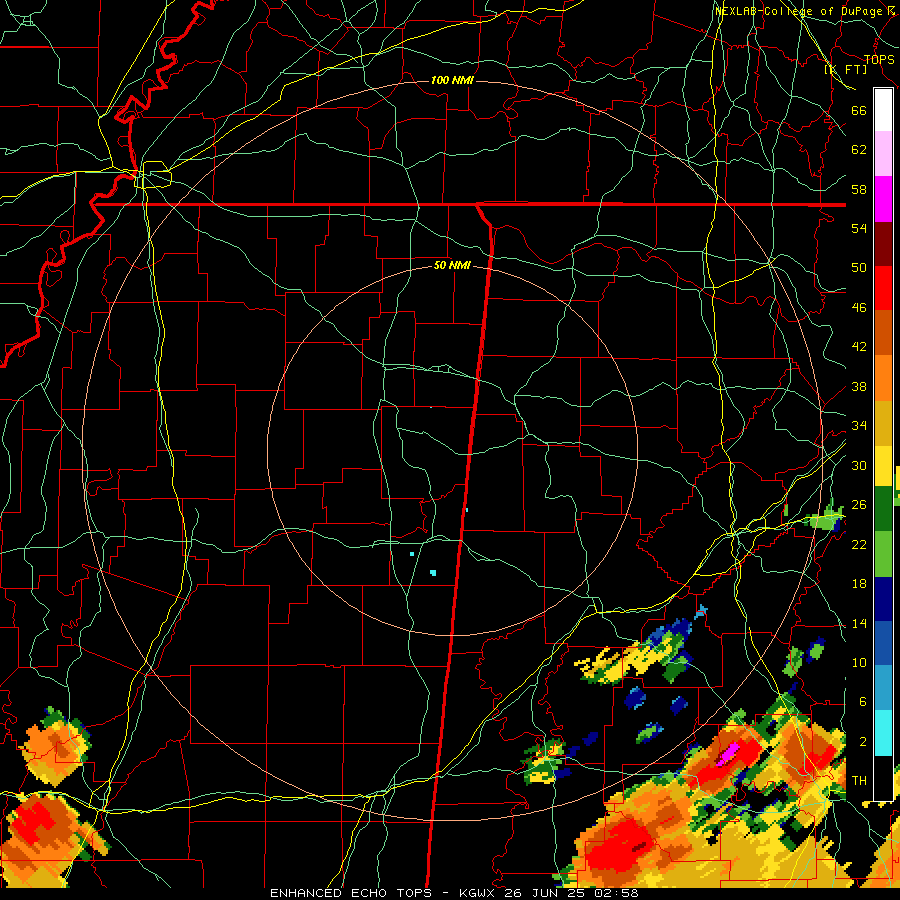Click the legend value '14'
Viewport: 900px width, 900px height.
coord(859,623)
